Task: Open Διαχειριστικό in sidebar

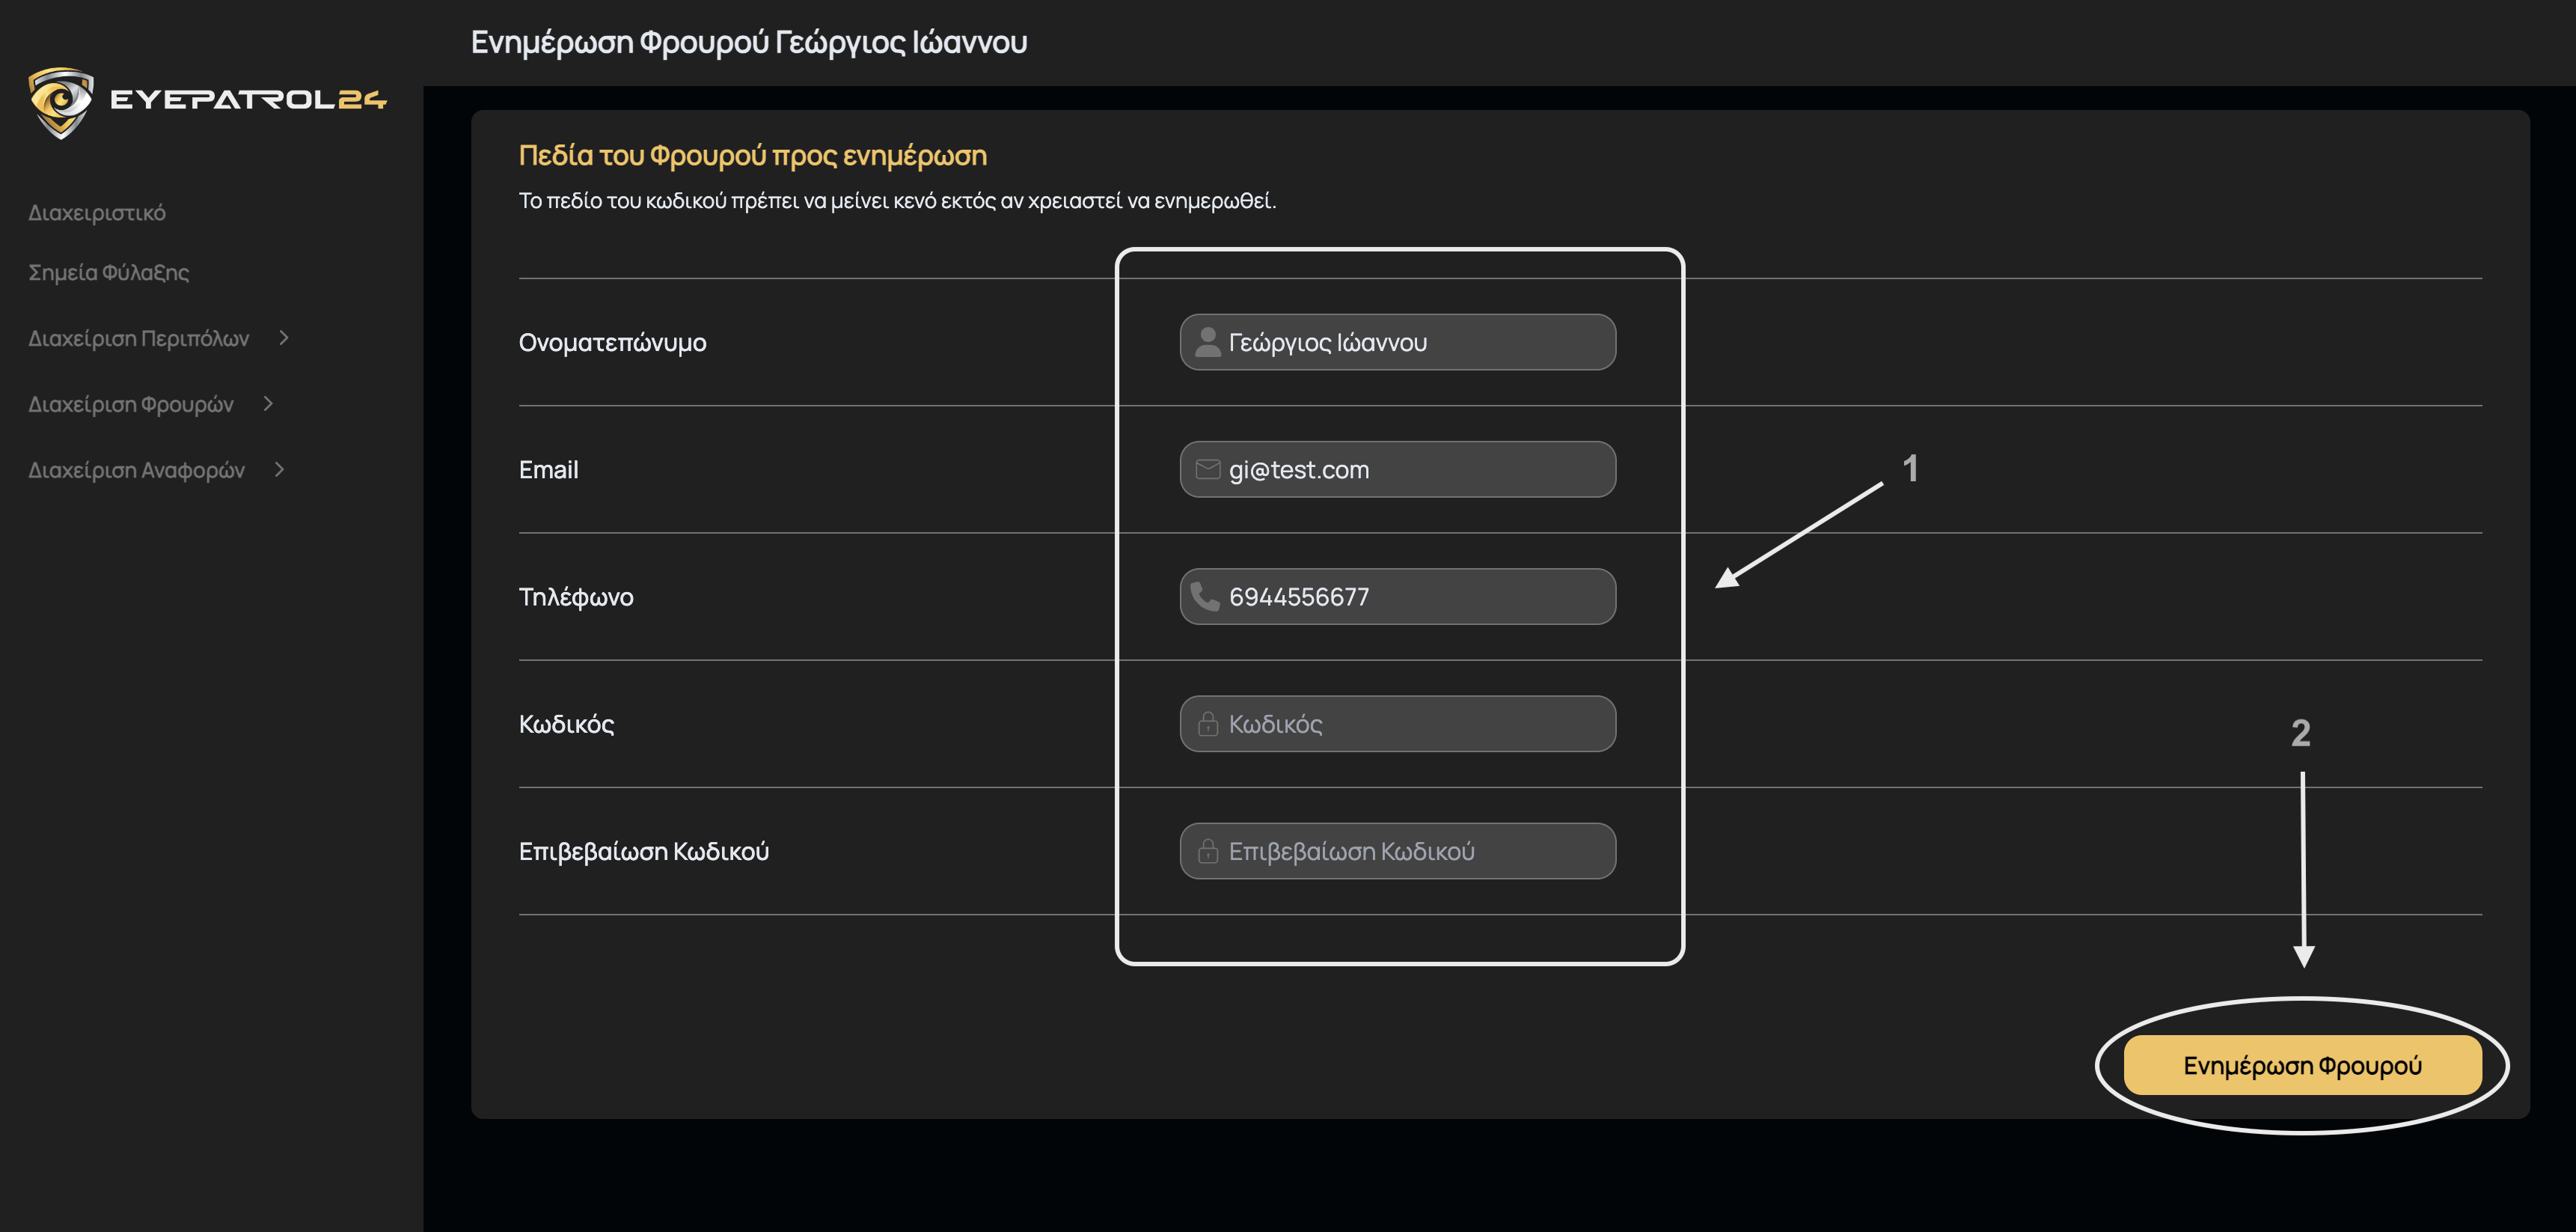Action: (x=97, y=213)
